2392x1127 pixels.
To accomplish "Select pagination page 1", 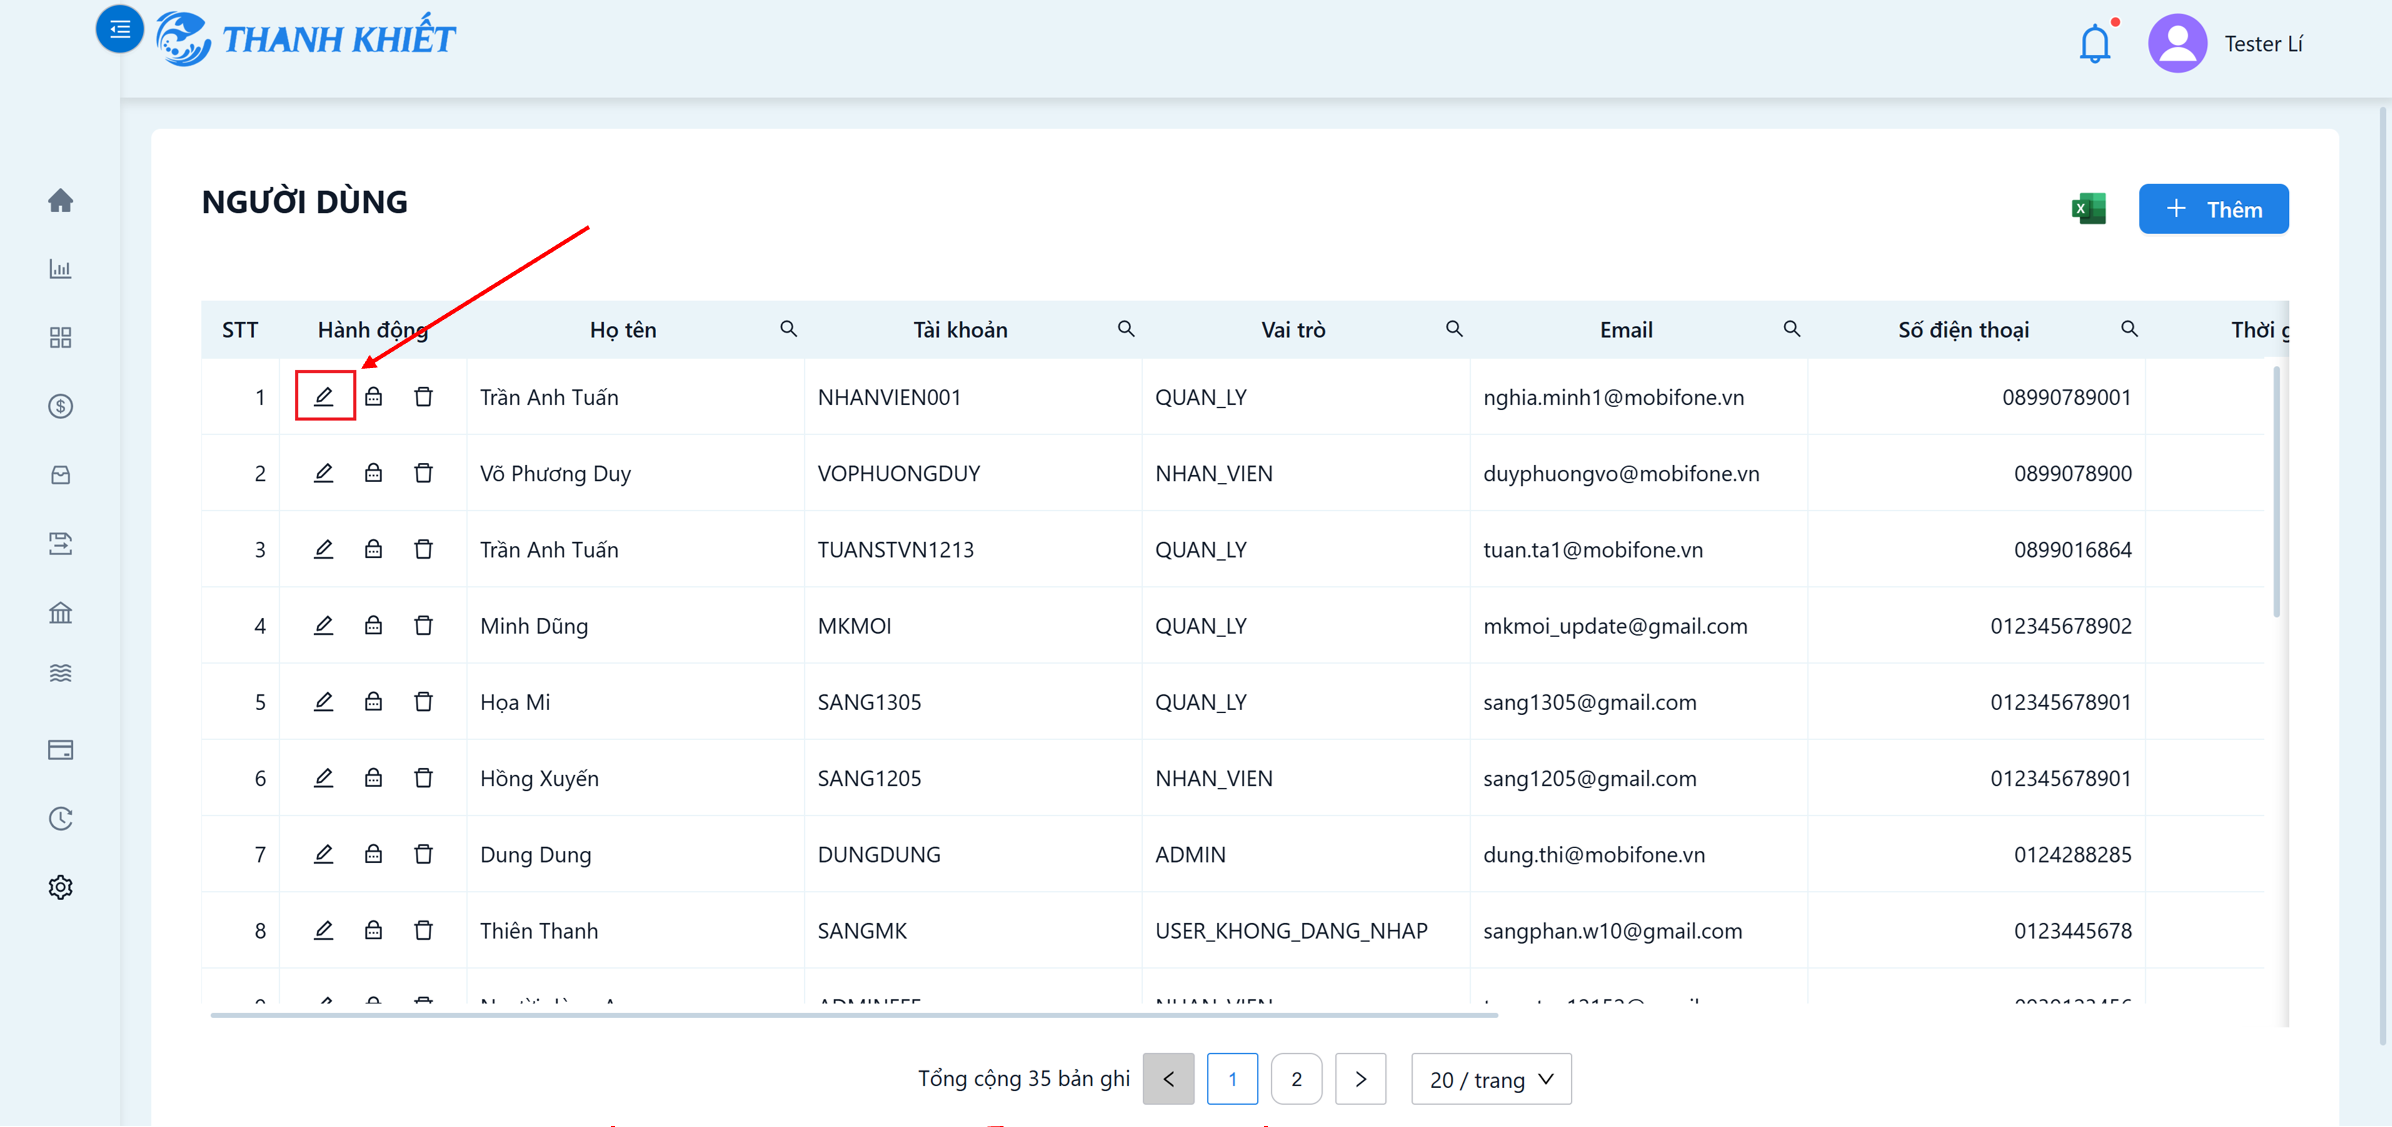I will 1233,1079.
